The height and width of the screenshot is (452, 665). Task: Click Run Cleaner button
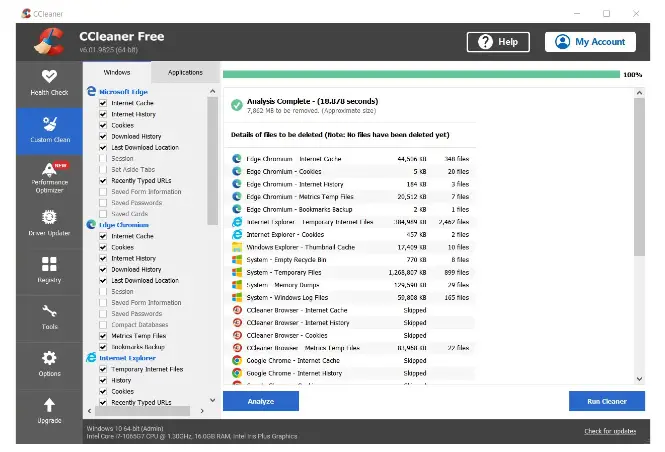pyautogui.click(x=606, y=401)
